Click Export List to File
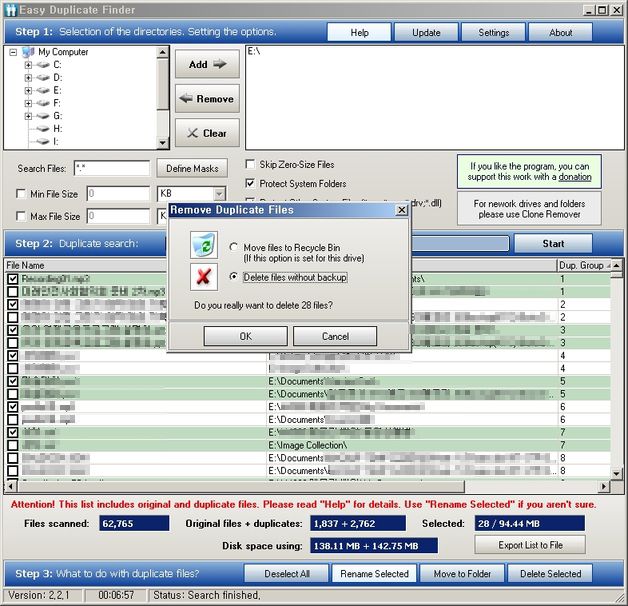Screen dimensions: 628x606 [x=530, y=545]
